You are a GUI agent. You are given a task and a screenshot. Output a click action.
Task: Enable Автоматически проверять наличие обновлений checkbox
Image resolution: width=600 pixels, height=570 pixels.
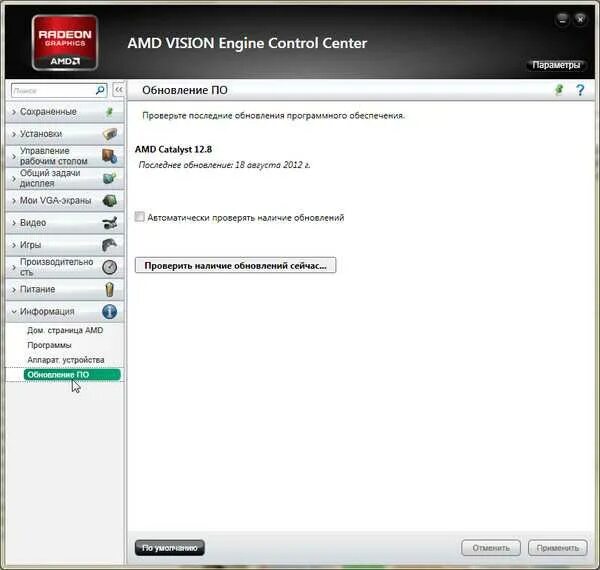[x=139, y=217]
